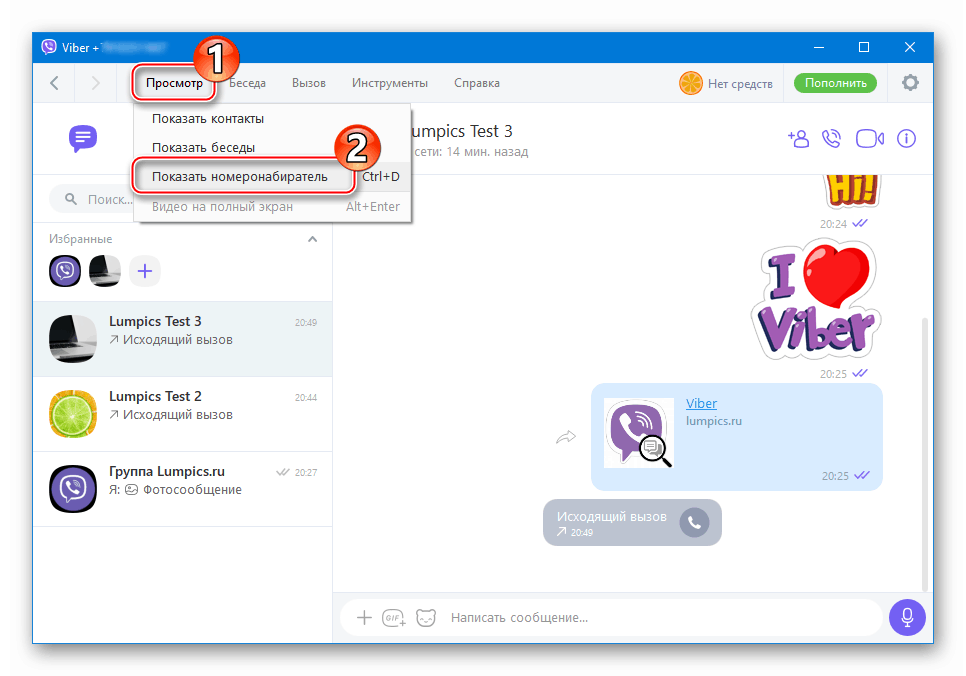This screenshot has width=966, height=676.
Task: Open conversation info panel
Action: tap(906, 139)
